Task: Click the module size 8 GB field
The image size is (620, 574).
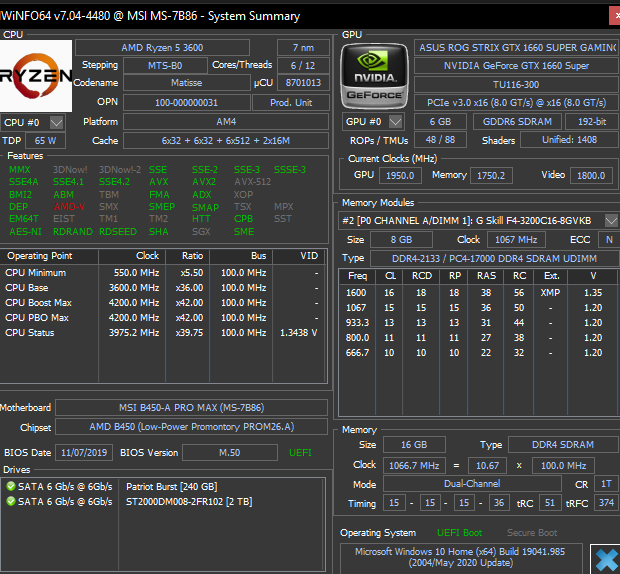Action: tap(401, 240)
